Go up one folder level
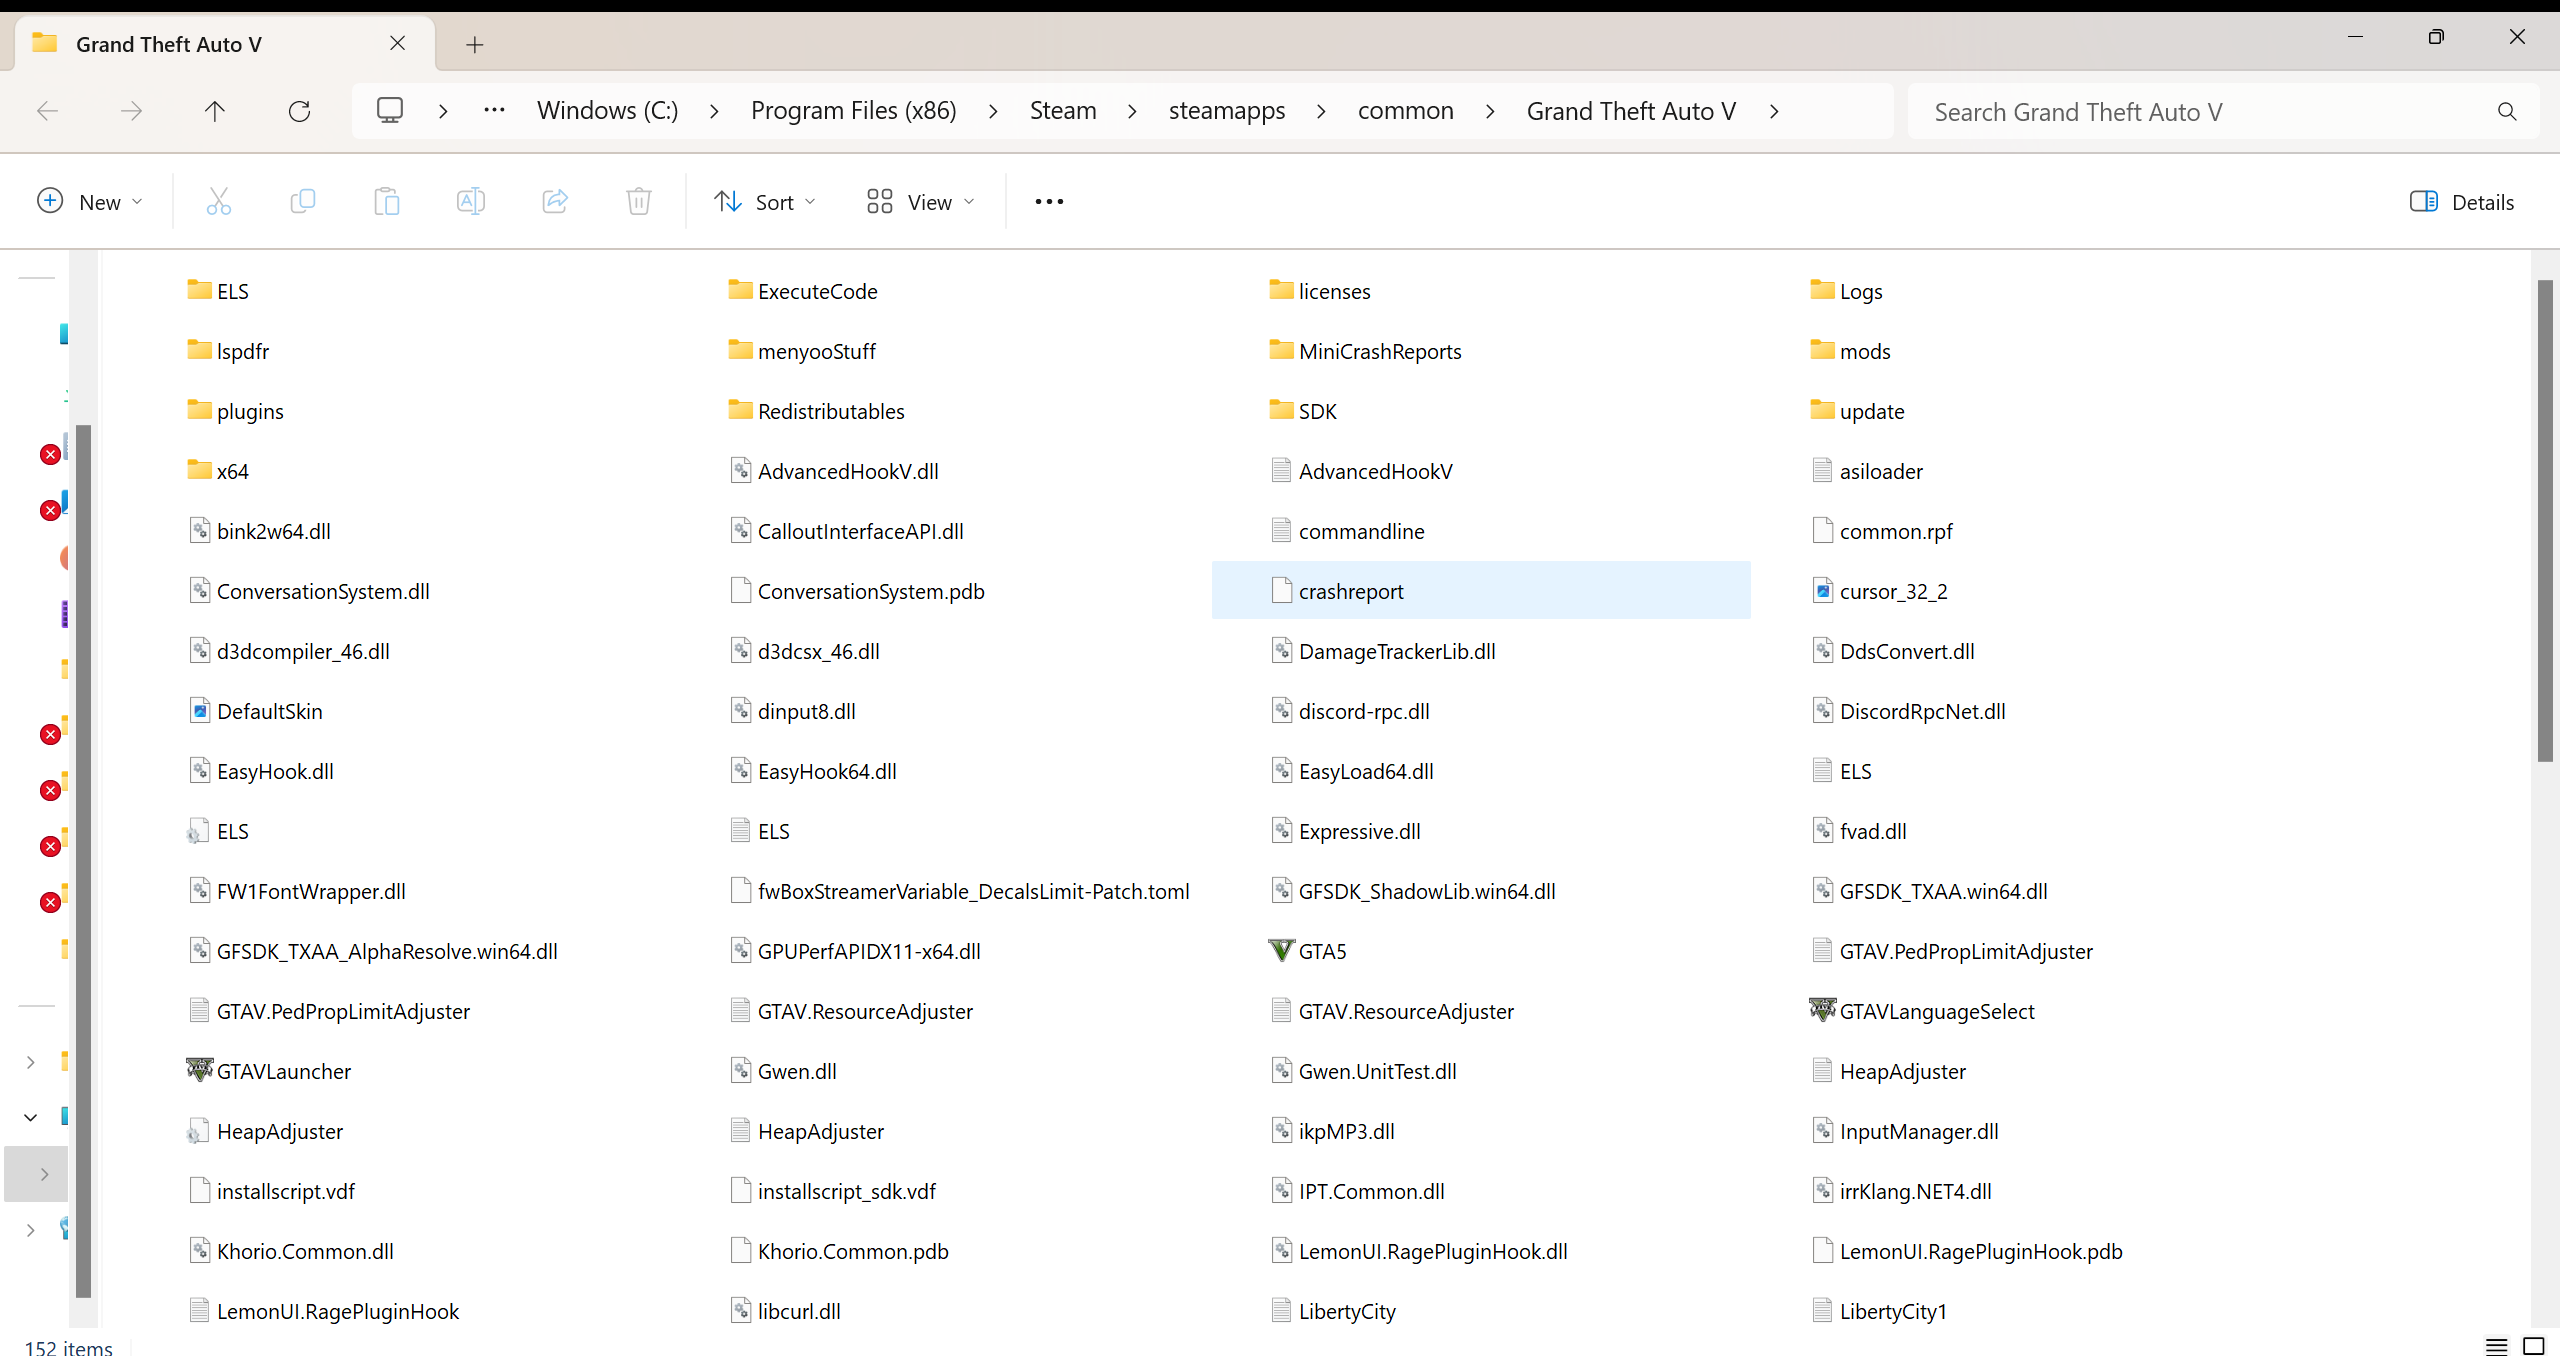The width and height of the screenshot is (2560, 1356). click(x=215, y=111)
